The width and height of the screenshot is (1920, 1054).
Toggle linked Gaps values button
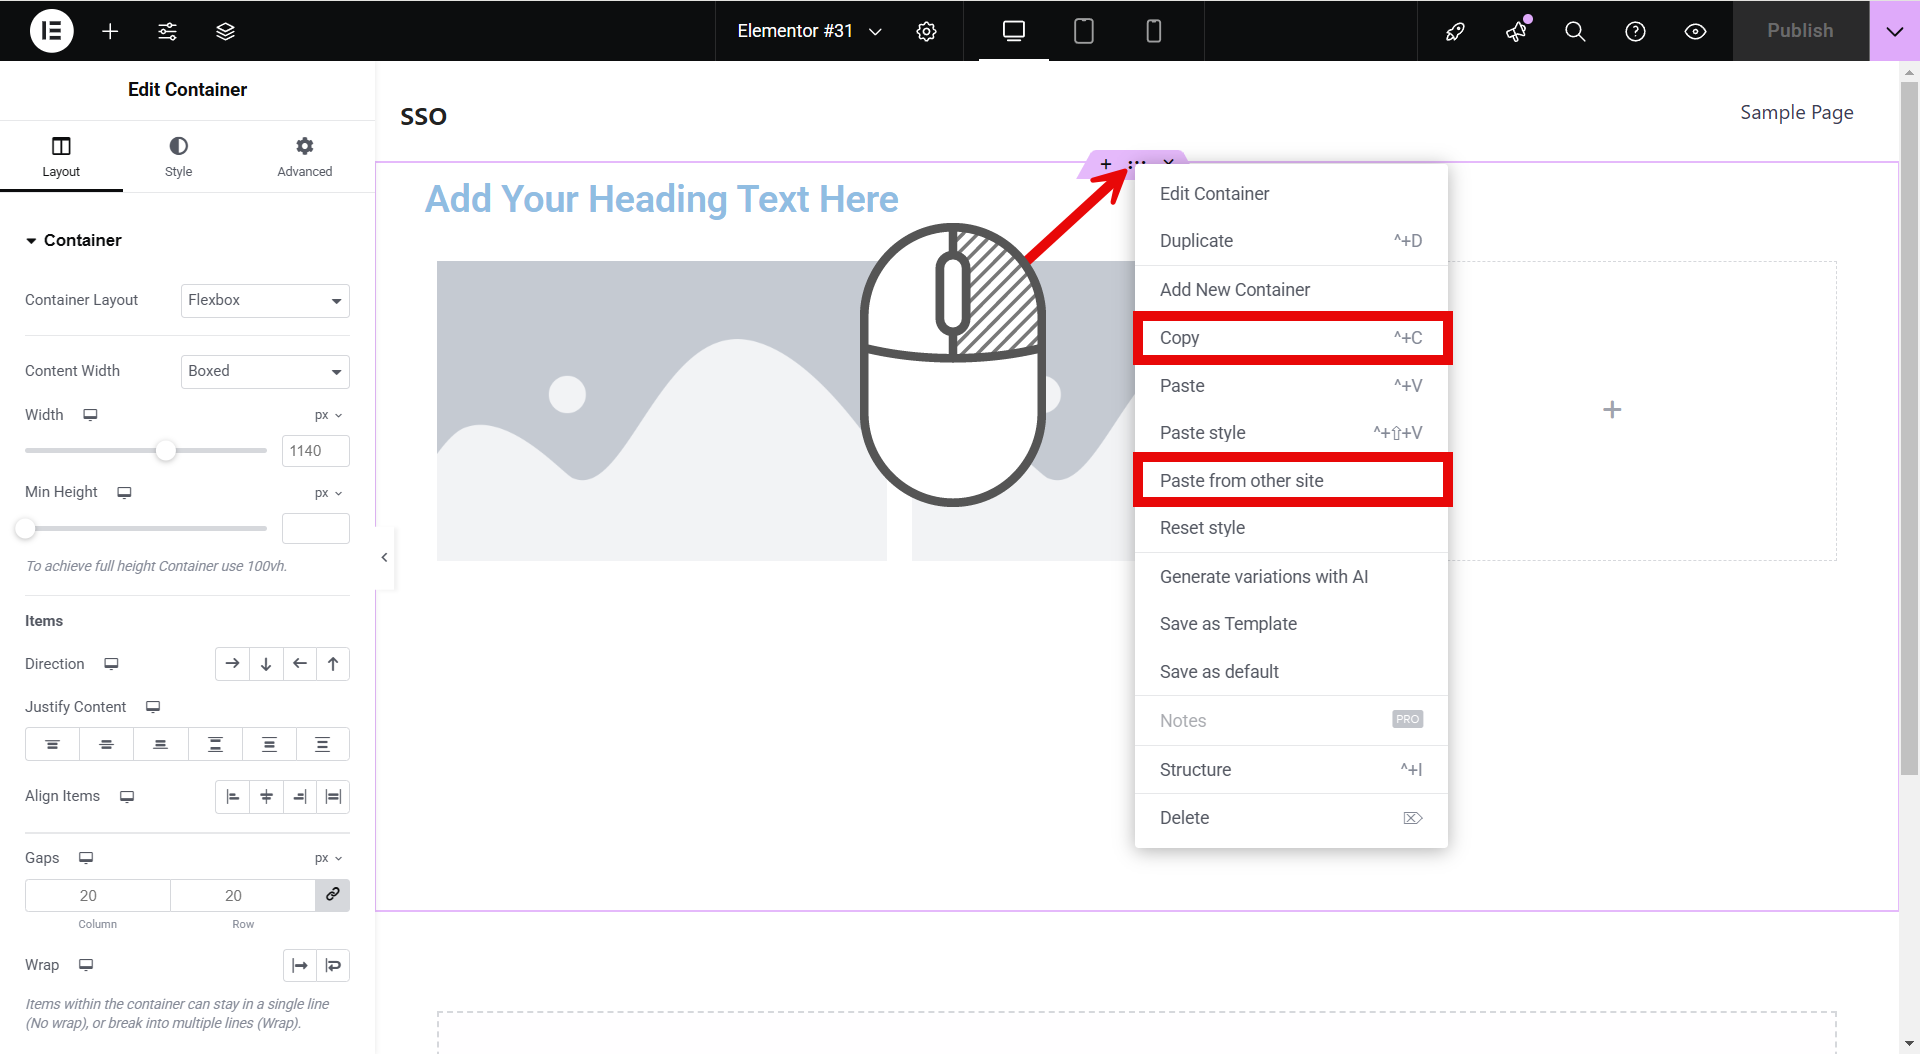[332, 895]
